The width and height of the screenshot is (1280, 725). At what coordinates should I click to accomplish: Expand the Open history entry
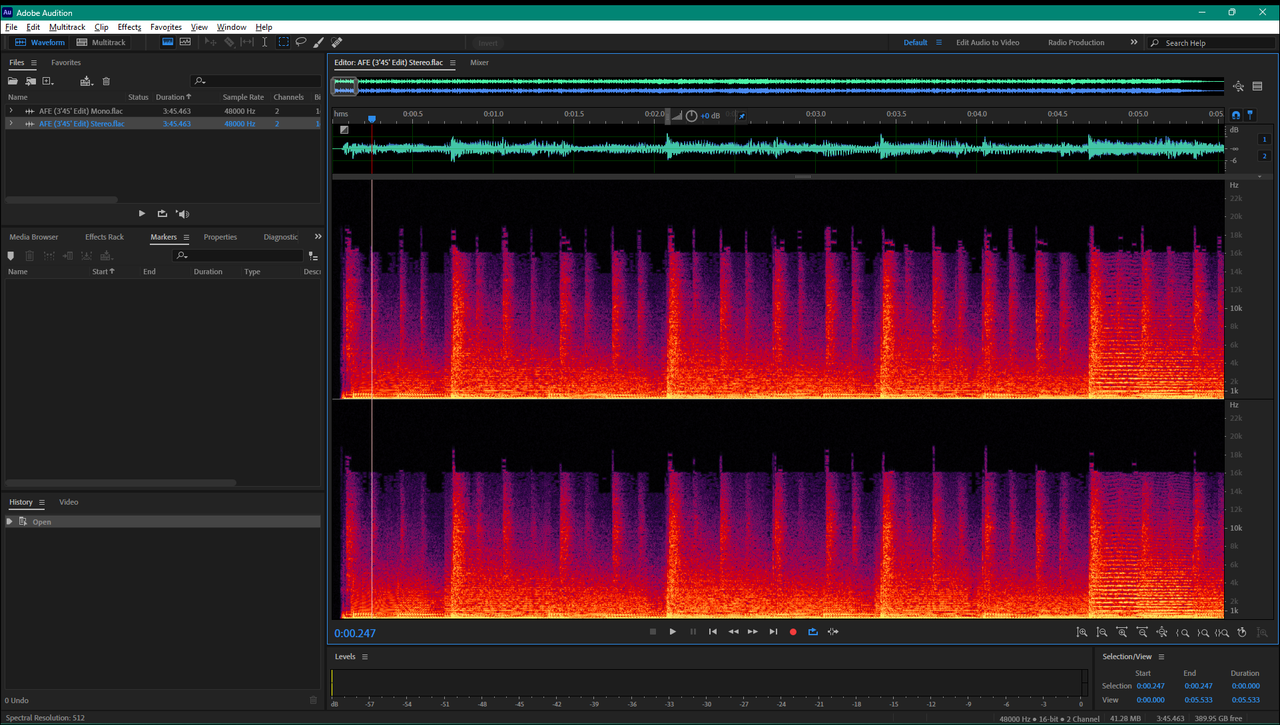click(x=10, y=522)
